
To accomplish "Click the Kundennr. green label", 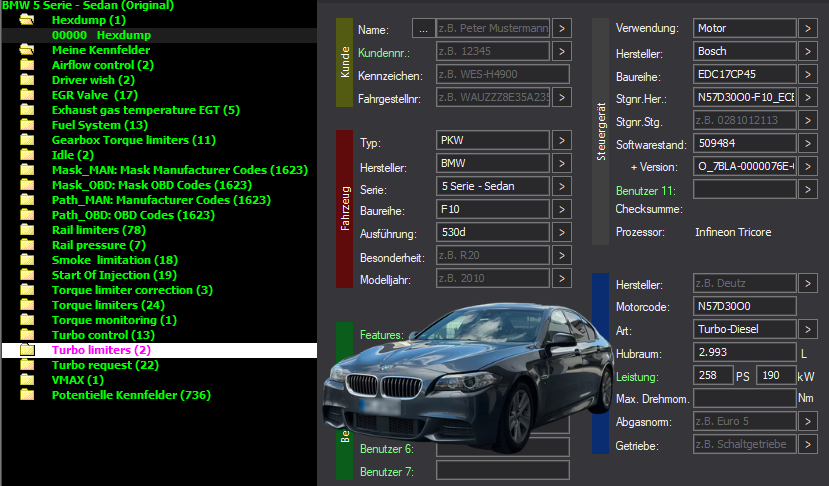I will [x=384, y=53].
